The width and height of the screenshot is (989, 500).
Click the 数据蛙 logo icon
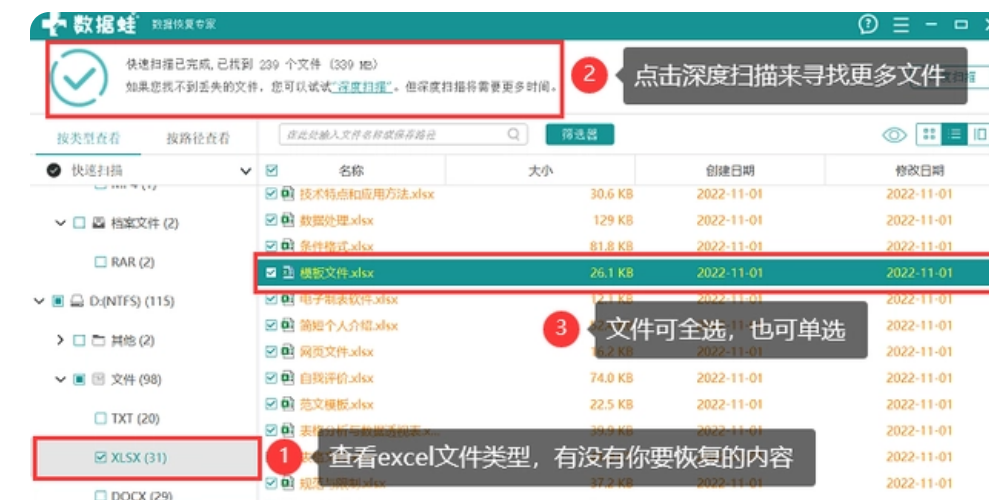(54, 24)
